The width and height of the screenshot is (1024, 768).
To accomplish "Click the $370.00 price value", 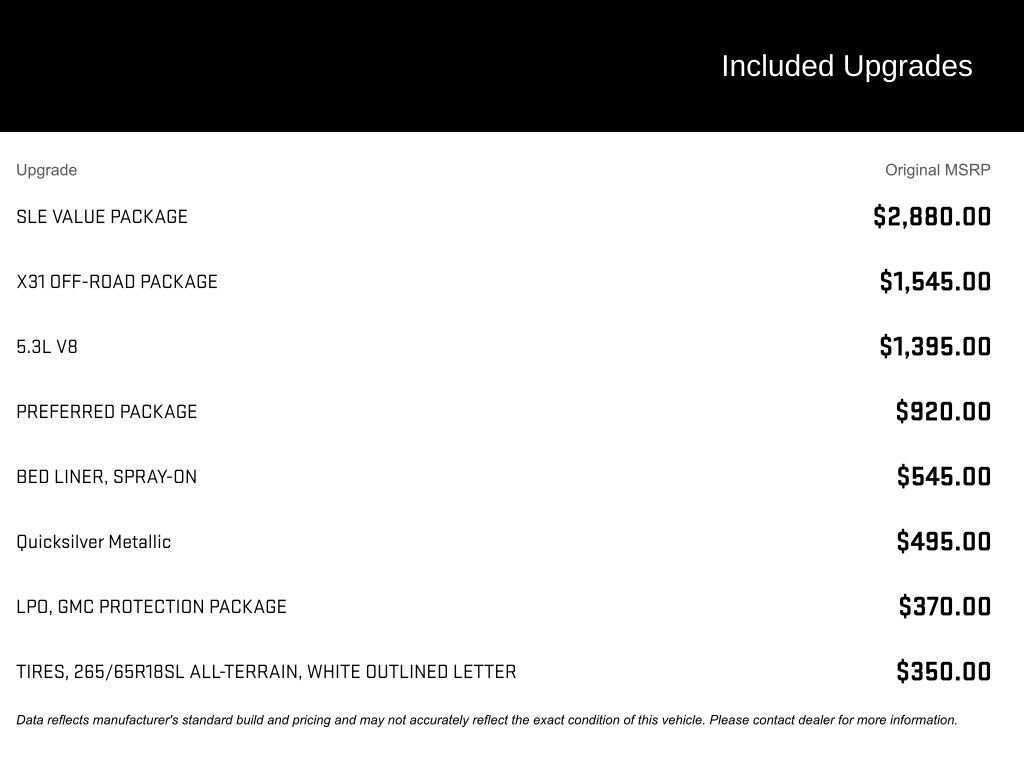I will 944,607.
